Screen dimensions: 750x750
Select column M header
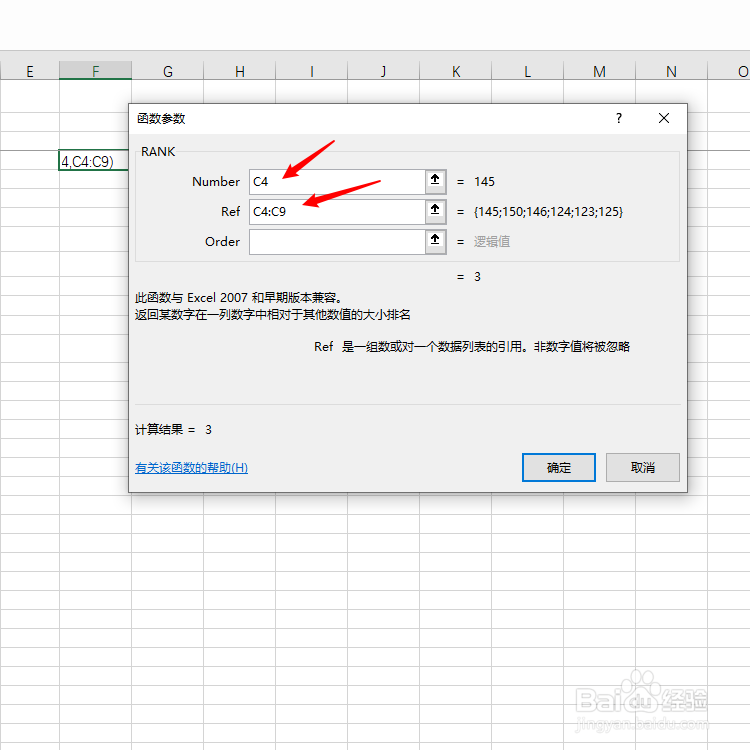click(599, 71)
